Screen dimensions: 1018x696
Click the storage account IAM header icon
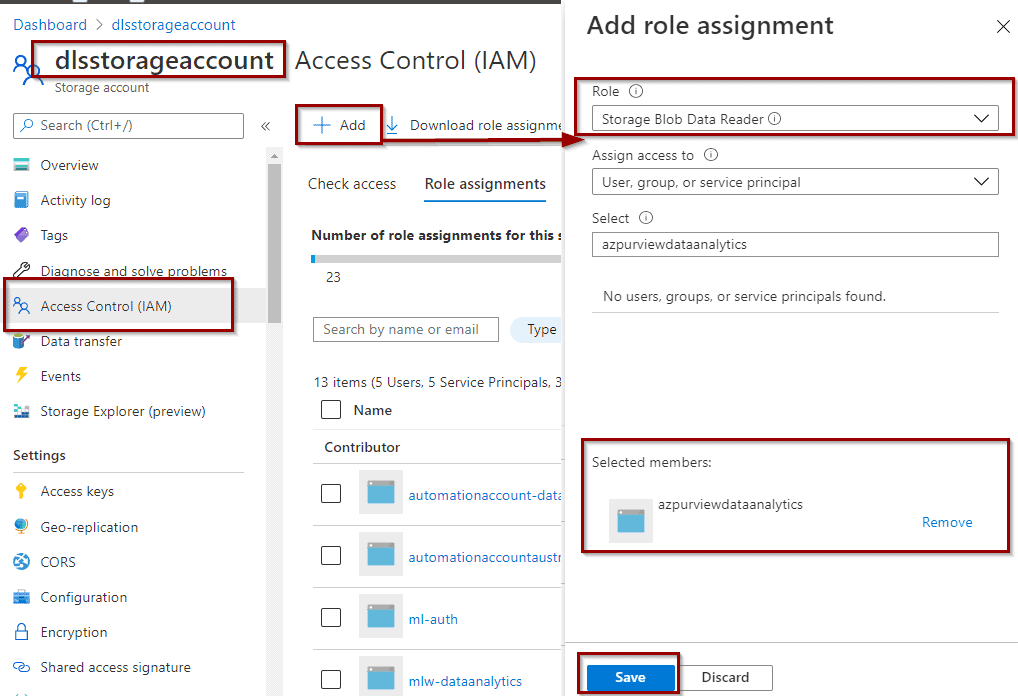click(x=27, y=70)
